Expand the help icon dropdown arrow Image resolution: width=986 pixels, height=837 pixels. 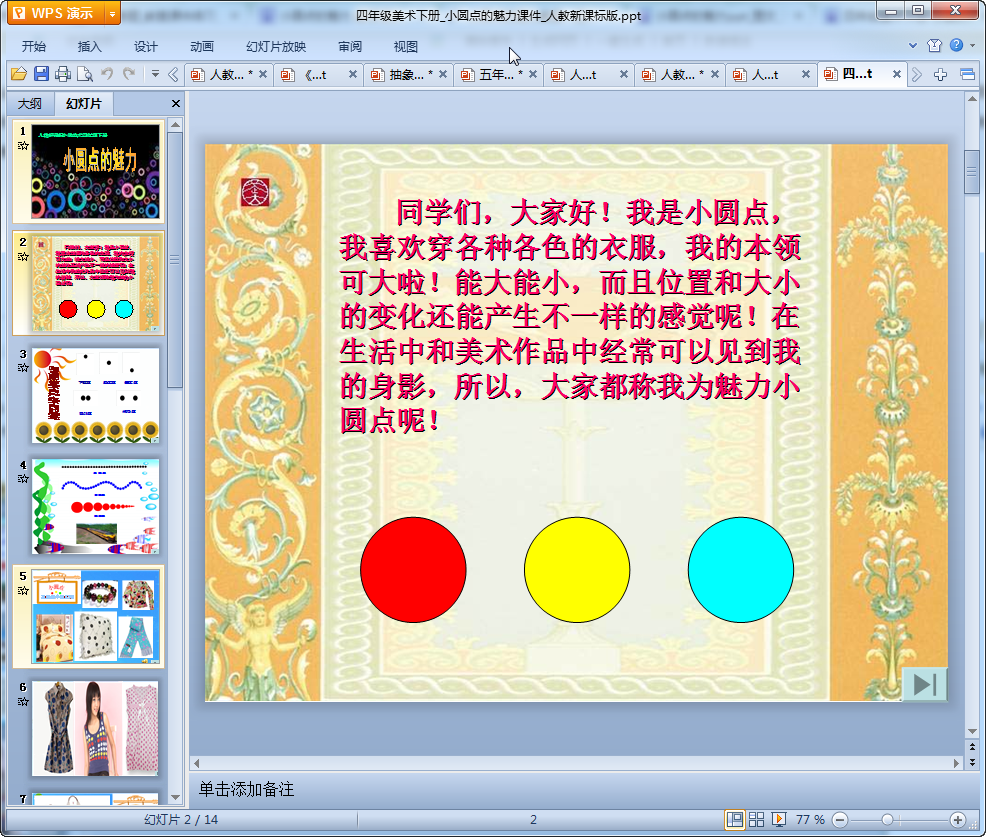pos(972,45)
